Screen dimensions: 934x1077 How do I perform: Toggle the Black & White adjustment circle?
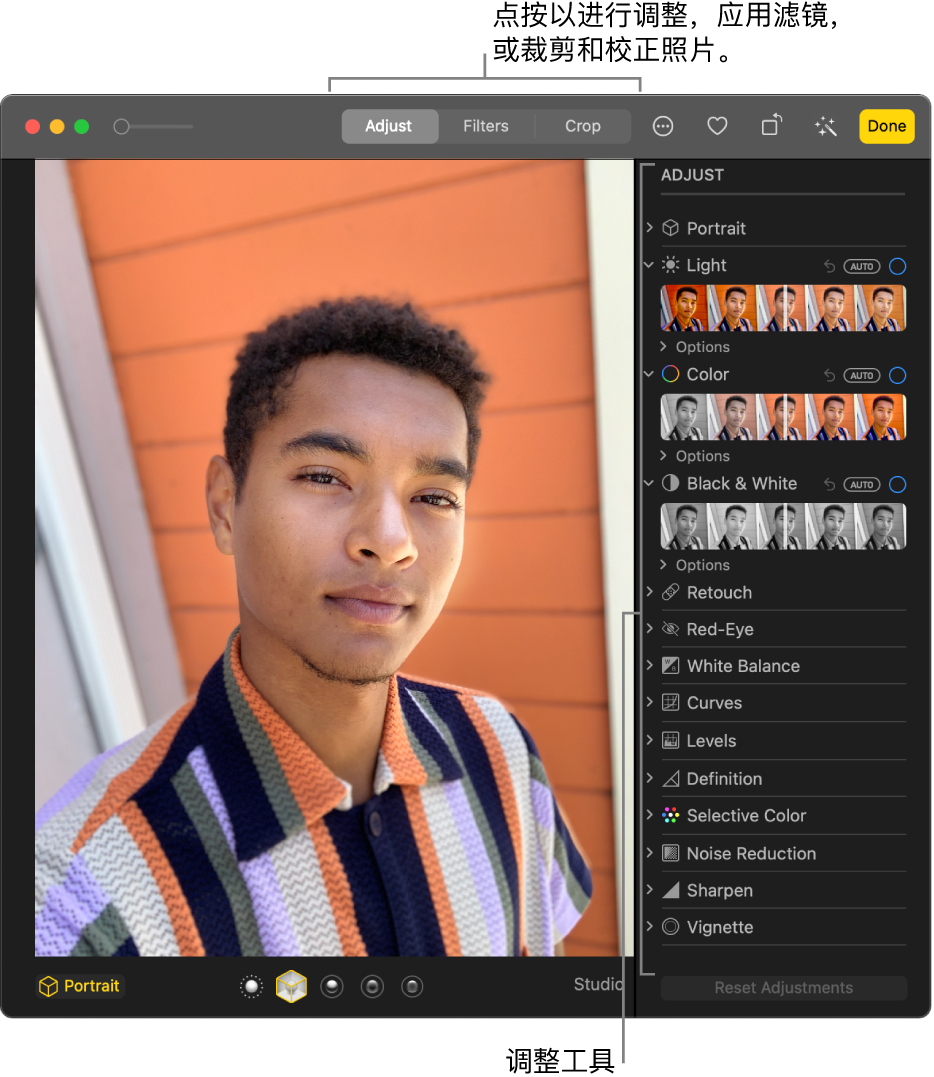898,485
